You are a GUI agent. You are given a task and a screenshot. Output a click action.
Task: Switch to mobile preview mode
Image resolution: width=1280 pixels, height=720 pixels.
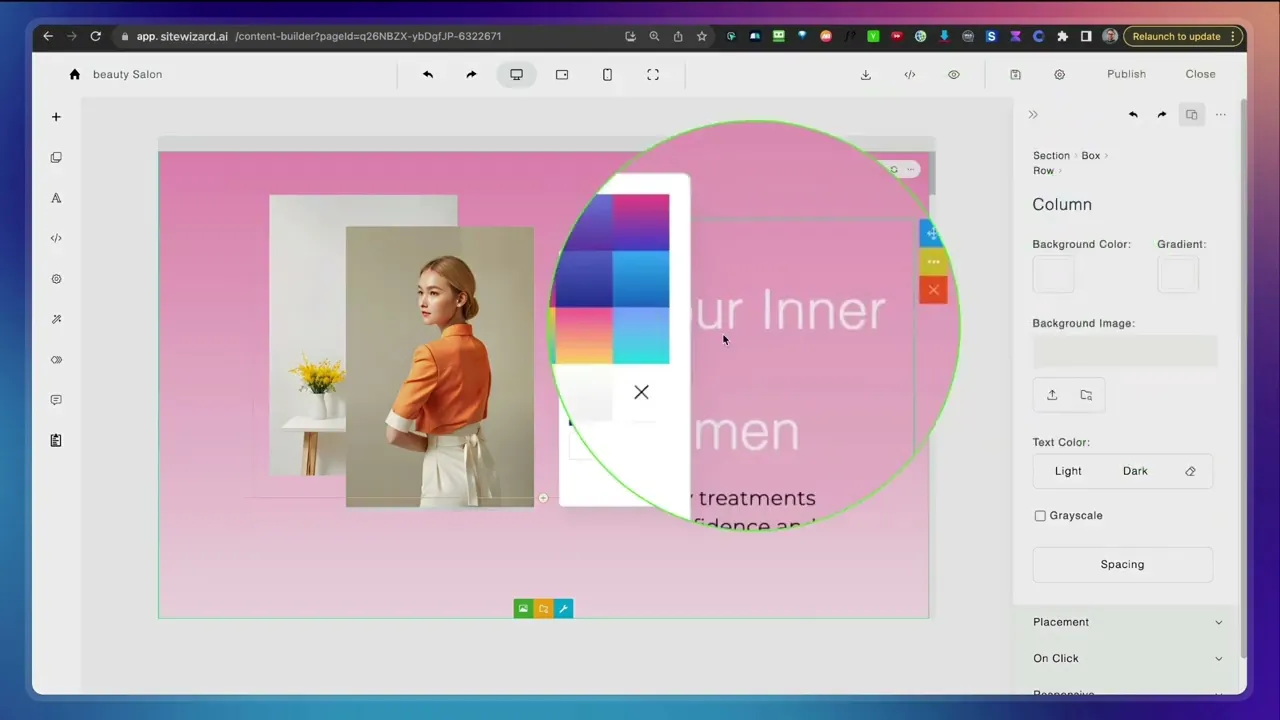click(x=607, y=74)
